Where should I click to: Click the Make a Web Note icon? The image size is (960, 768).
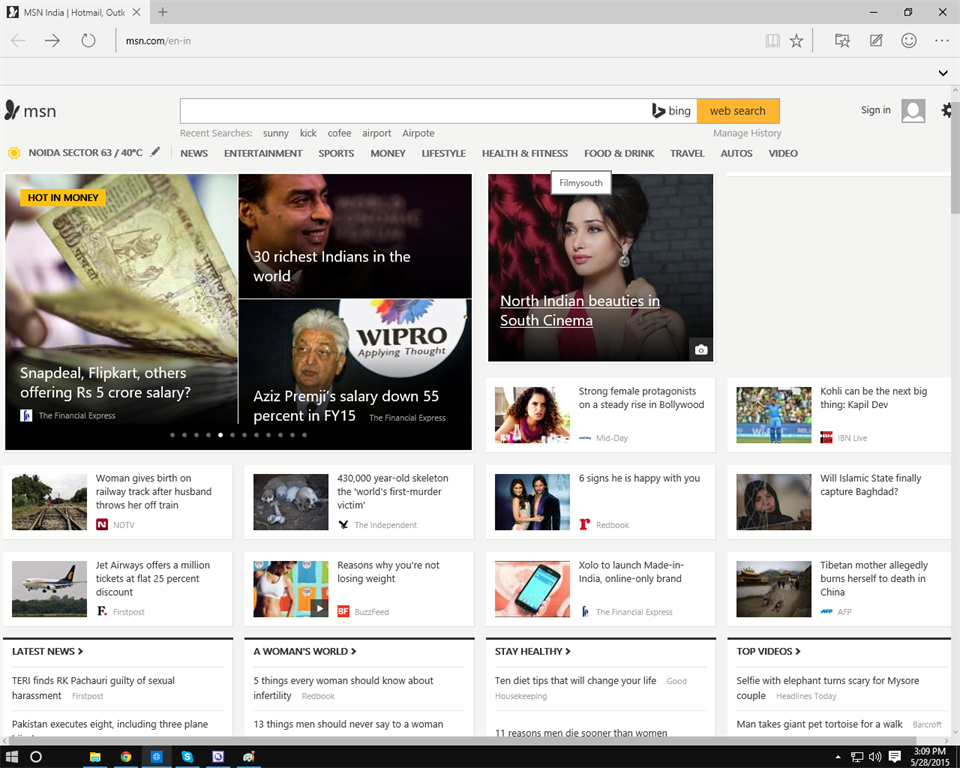tap(876, 41)
